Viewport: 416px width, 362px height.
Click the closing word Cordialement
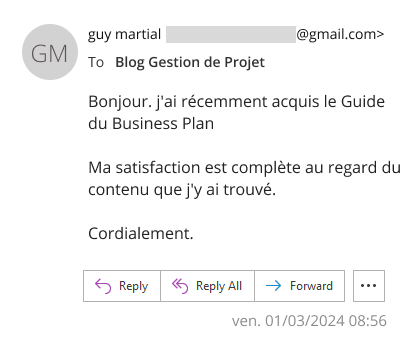coord(141,233)
